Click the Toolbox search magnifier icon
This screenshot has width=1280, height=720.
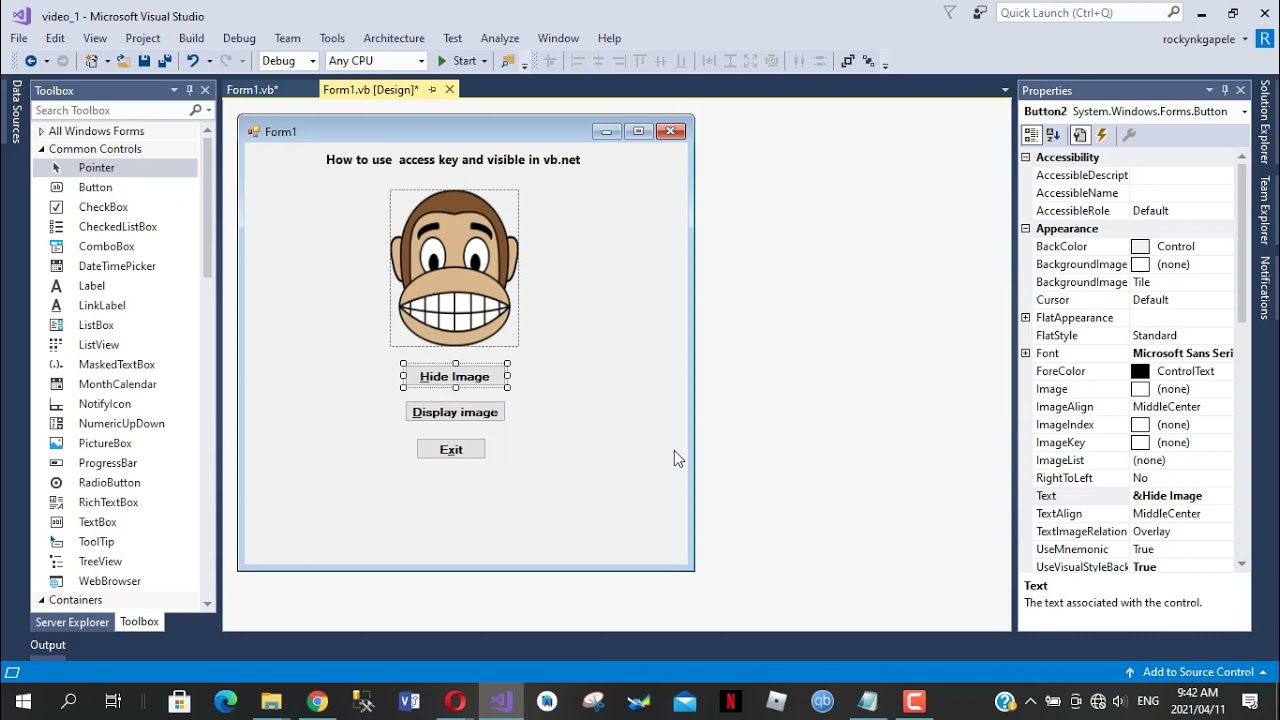coord(195,110)
